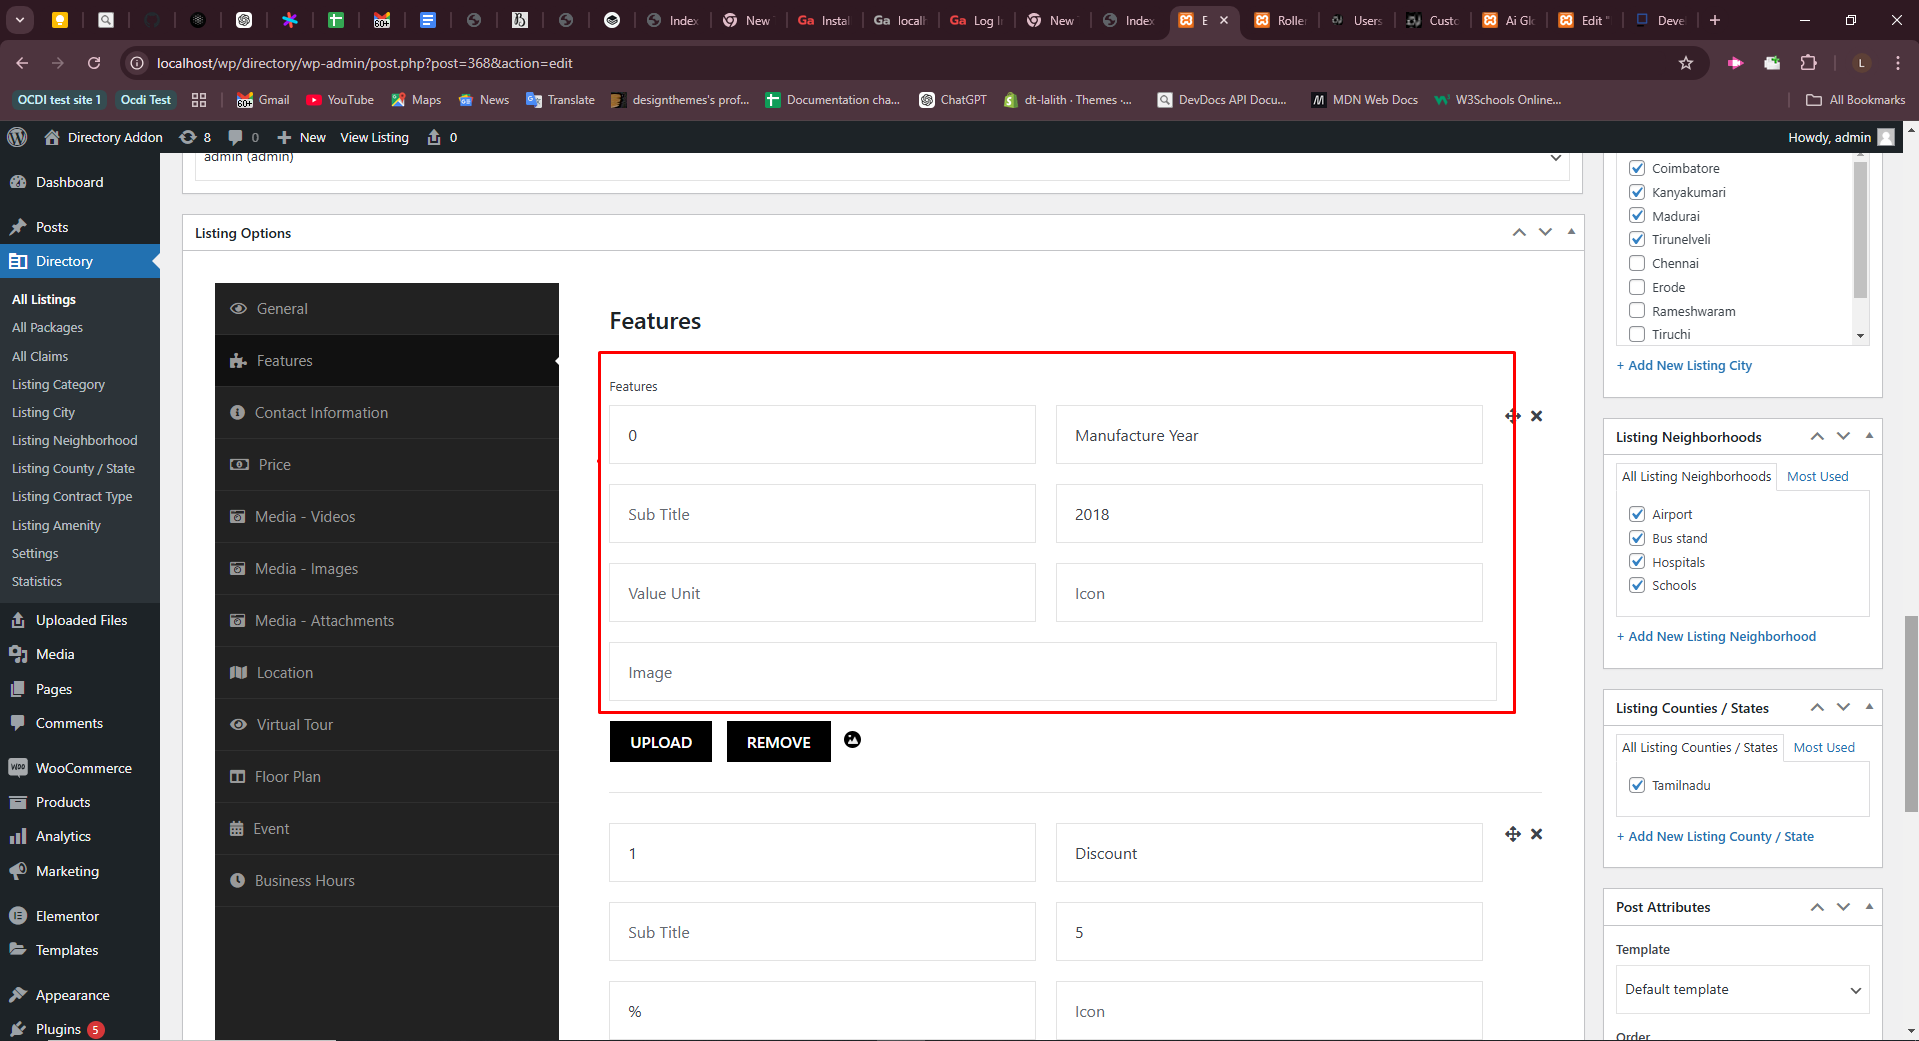Viewport: 1919px width, 1041px height.
Task: Switch to Contact Information tab
Action: (x=387, y=413)
